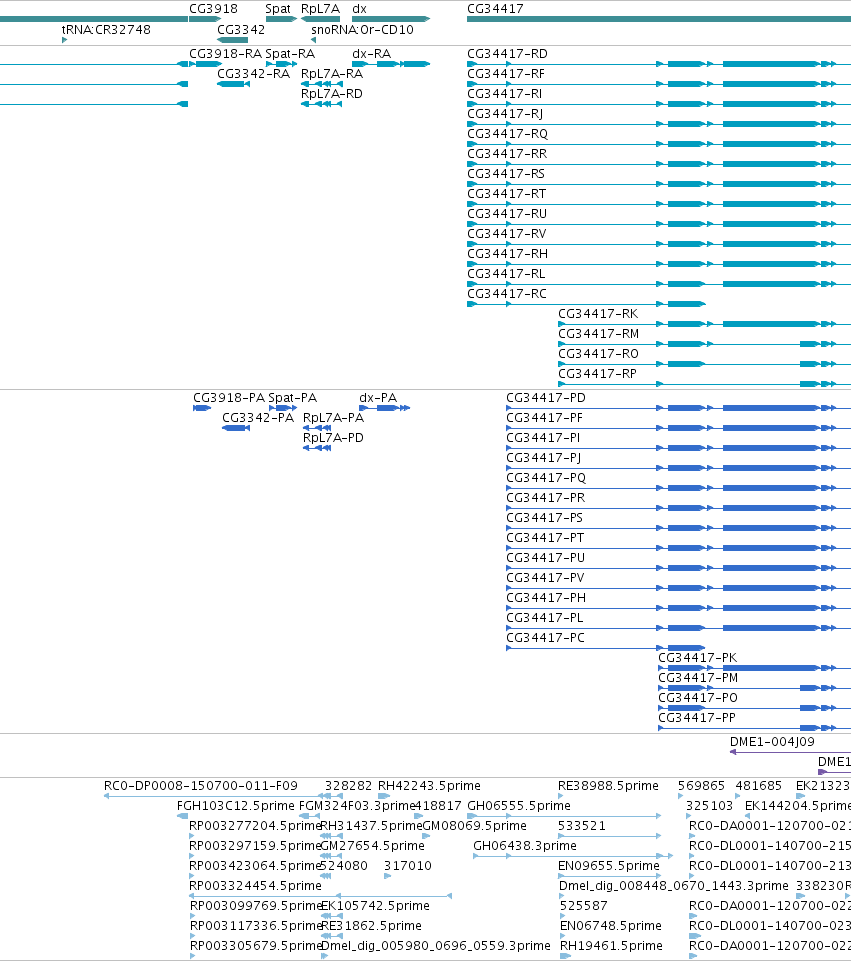Click the Spat gene label
Image resolution: width=851 pixels, height=961 pixels.
pos(278,9)
